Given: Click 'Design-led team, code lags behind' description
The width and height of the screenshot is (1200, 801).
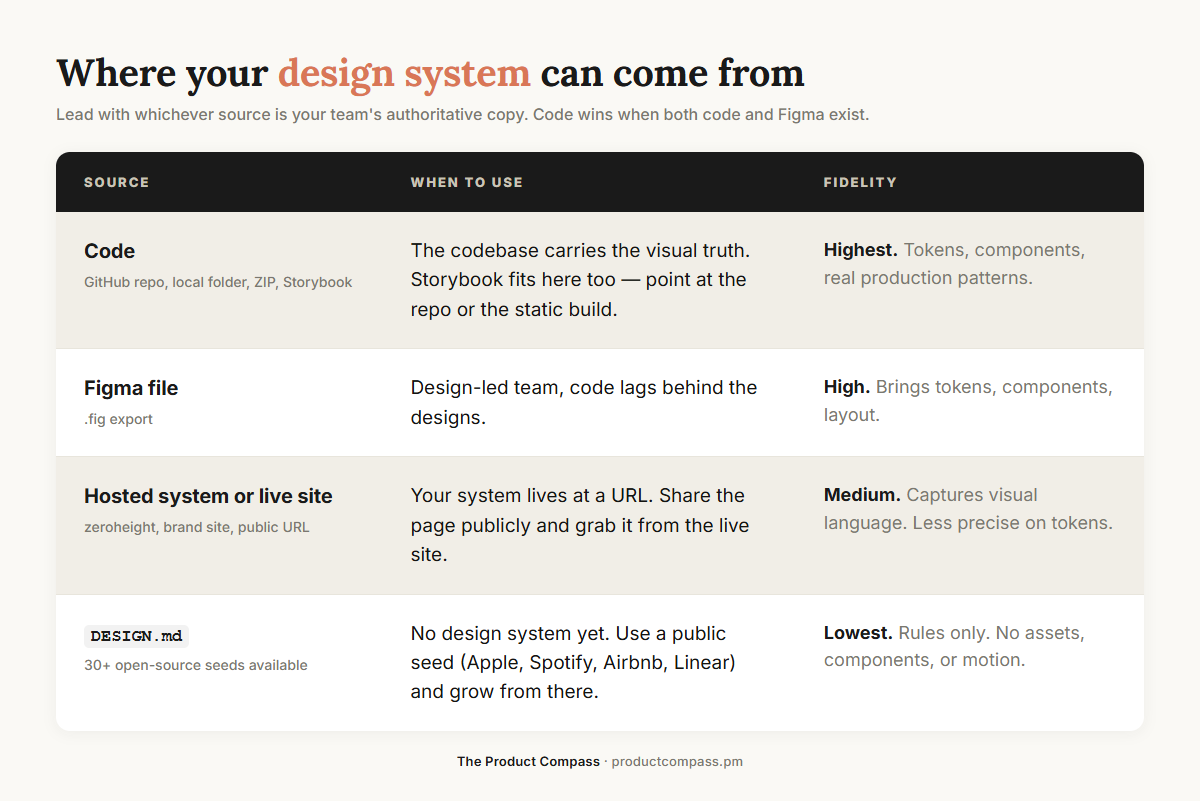Looking at the screenshot, I should tap(584, 402).
